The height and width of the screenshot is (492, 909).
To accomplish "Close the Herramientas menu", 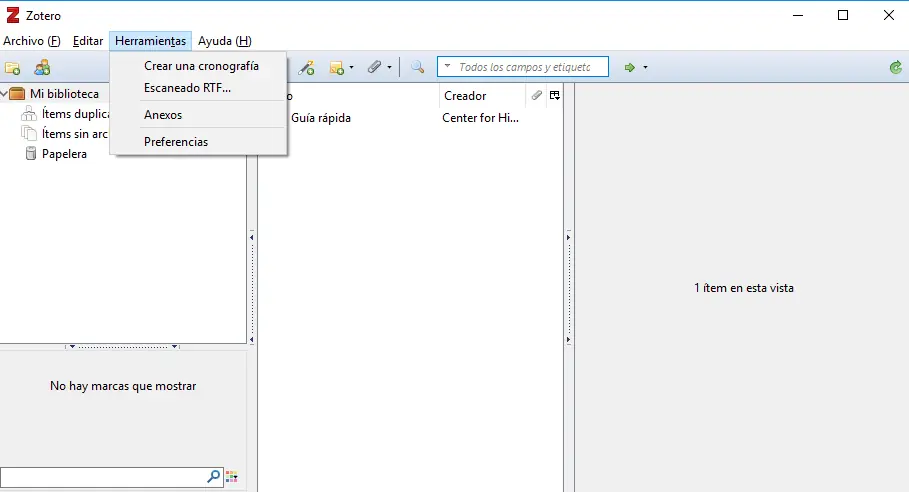I will coord(151,41).
